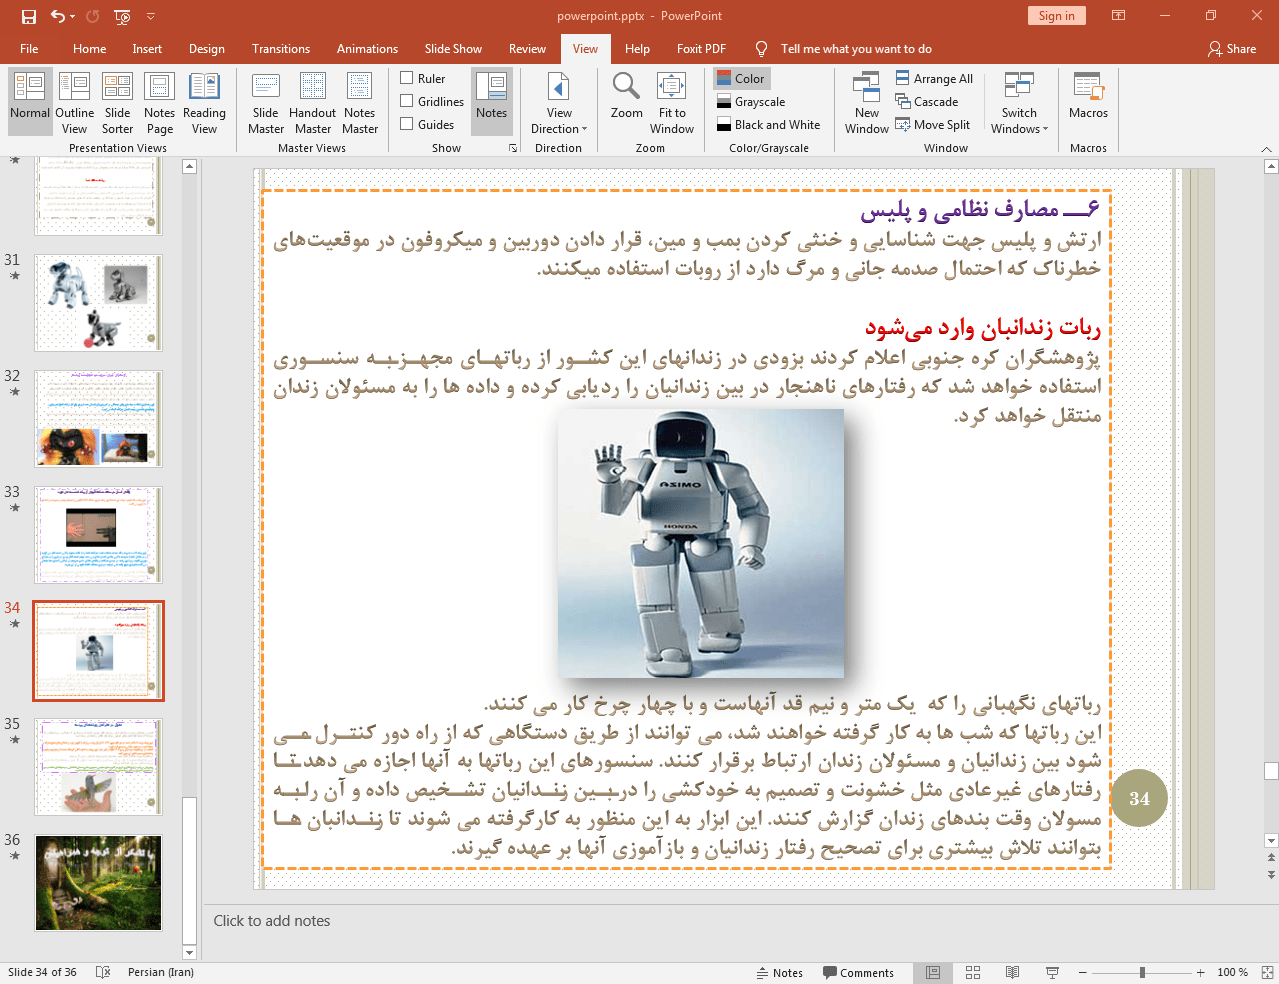Open Slide Master view
Viewport: 1279px width, 984px height.
[266, 102]
